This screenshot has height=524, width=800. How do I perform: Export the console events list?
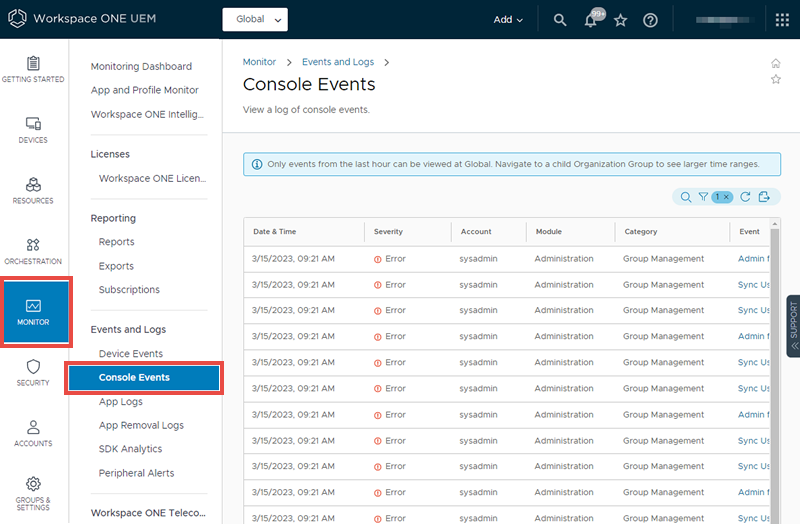764,197
